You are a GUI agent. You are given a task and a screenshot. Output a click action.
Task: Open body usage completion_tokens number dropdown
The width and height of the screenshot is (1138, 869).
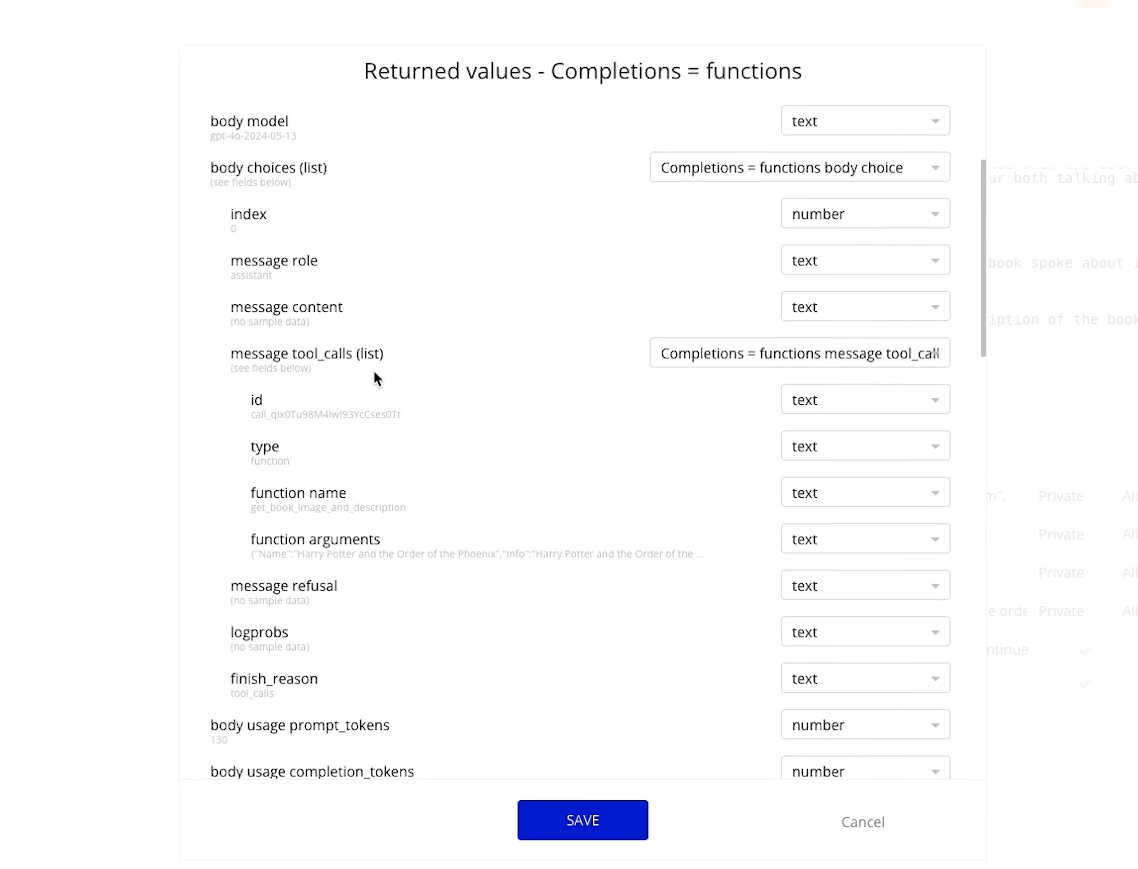[865, 771]
